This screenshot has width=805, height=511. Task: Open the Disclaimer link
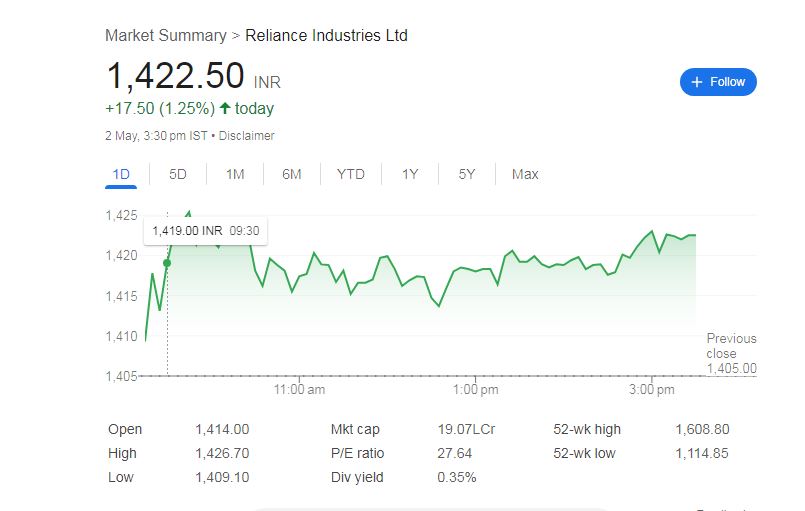pos(246,136)
